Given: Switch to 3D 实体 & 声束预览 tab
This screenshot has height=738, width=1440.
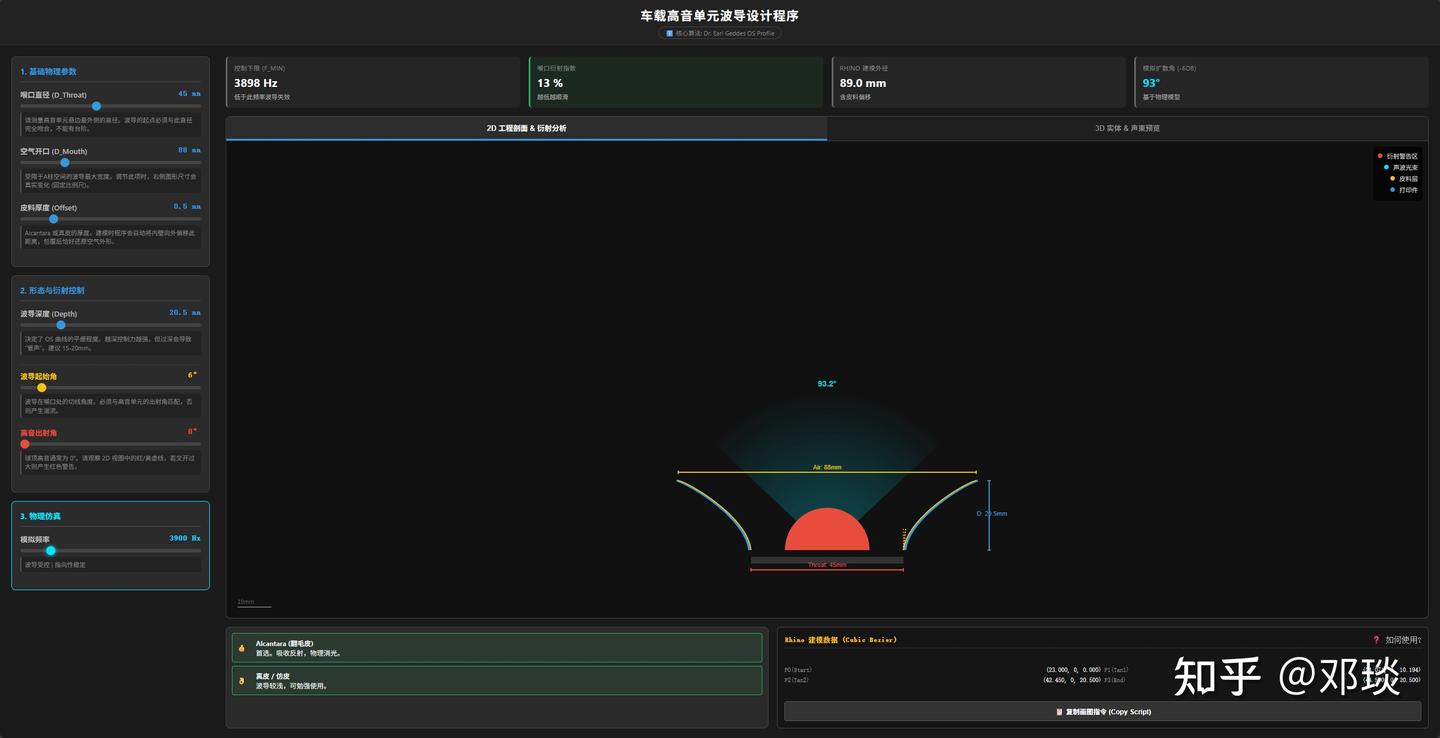Looking at the screenshot, I should pos(1127,128).
